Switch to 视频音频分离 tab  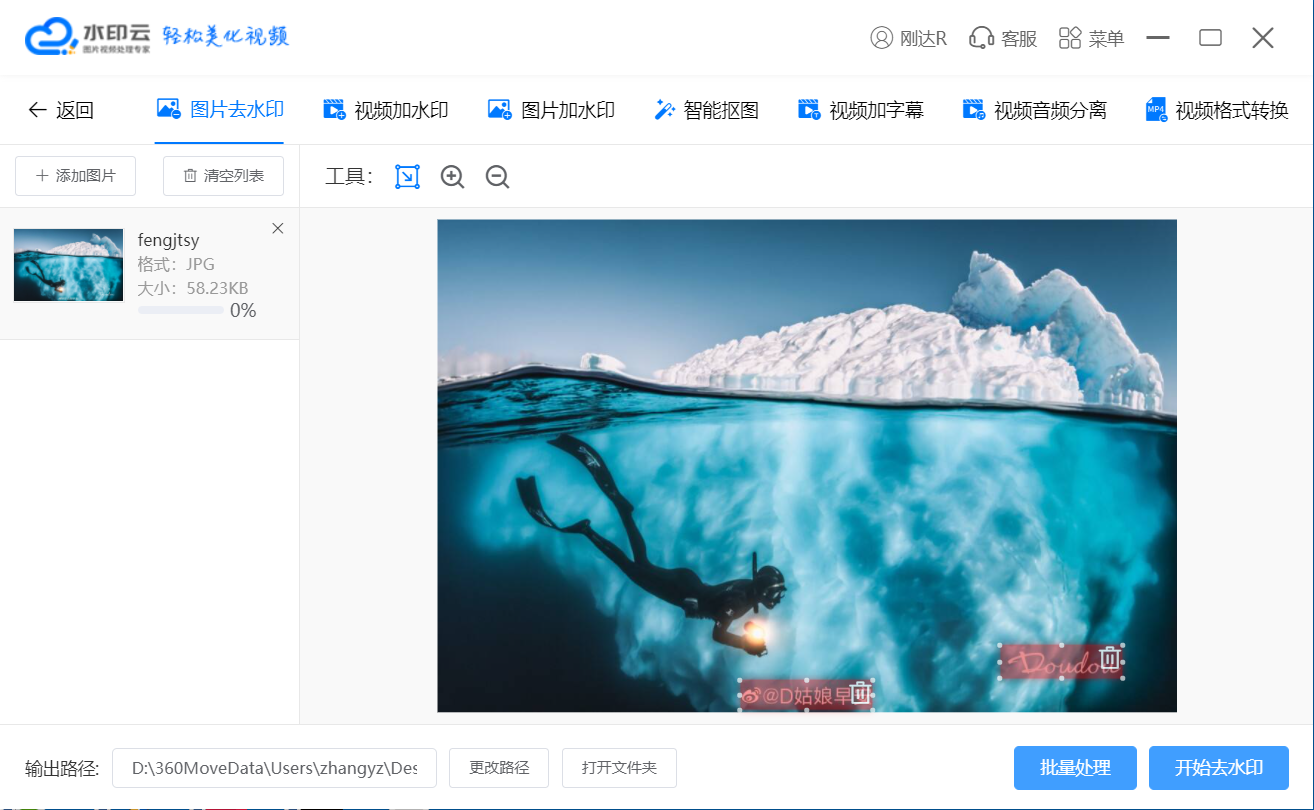(x=1034, y=110)
